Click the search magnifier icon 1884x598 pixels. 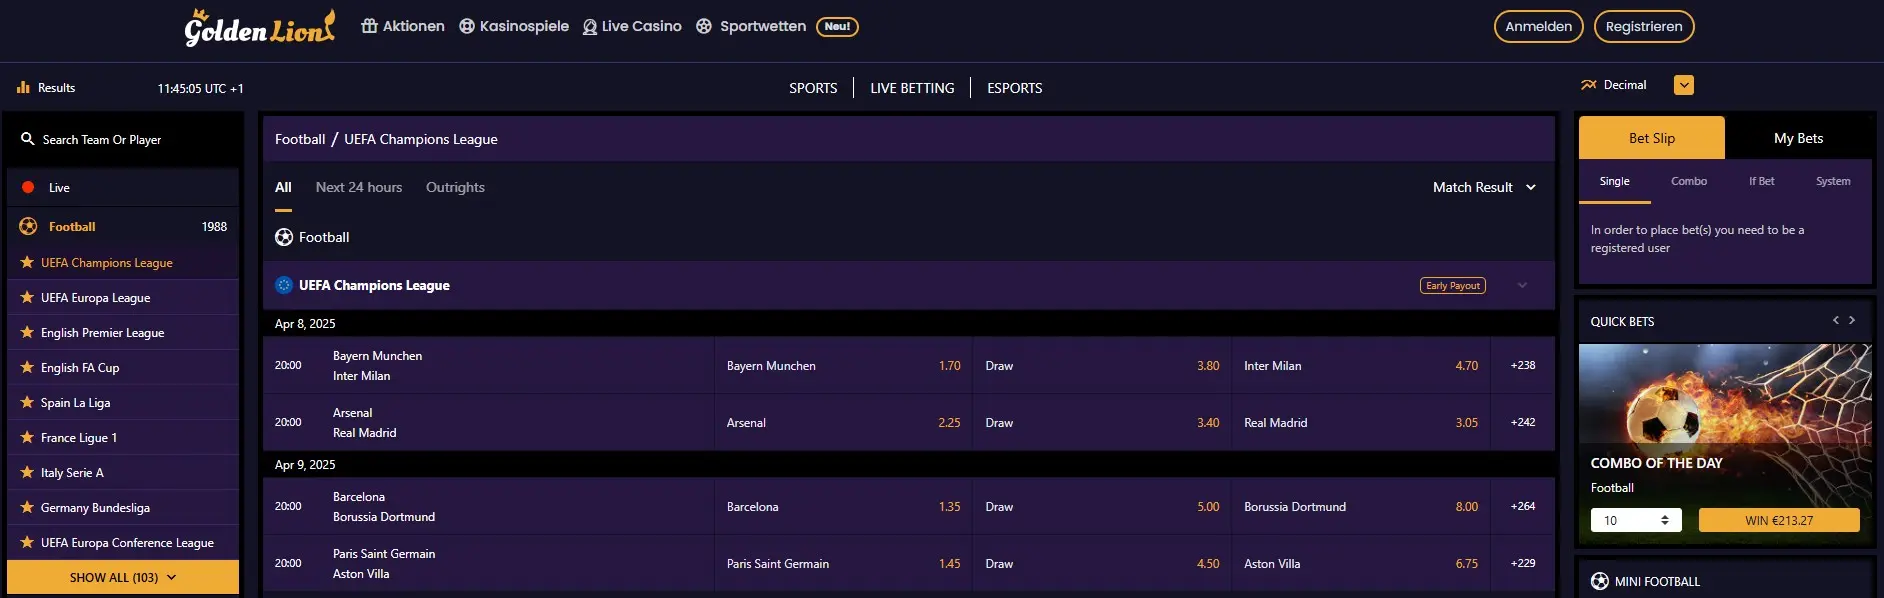(x=28, y=139)
